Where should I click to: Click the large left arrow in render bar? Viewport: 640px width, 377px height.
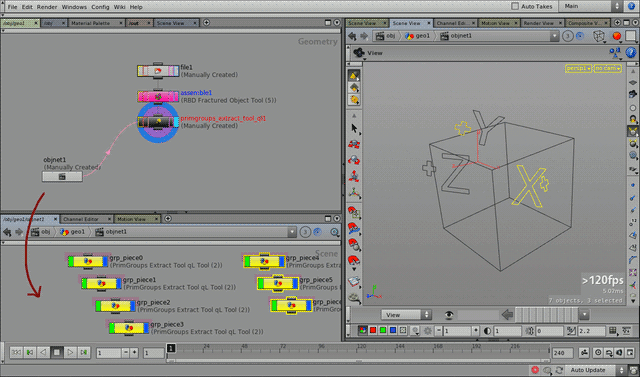click(507, 315)
